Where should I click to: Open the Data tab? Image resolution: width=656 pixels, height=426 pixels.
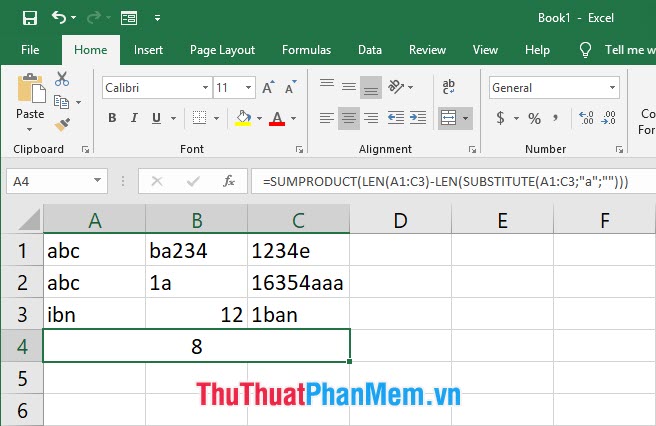pos(370,50)
